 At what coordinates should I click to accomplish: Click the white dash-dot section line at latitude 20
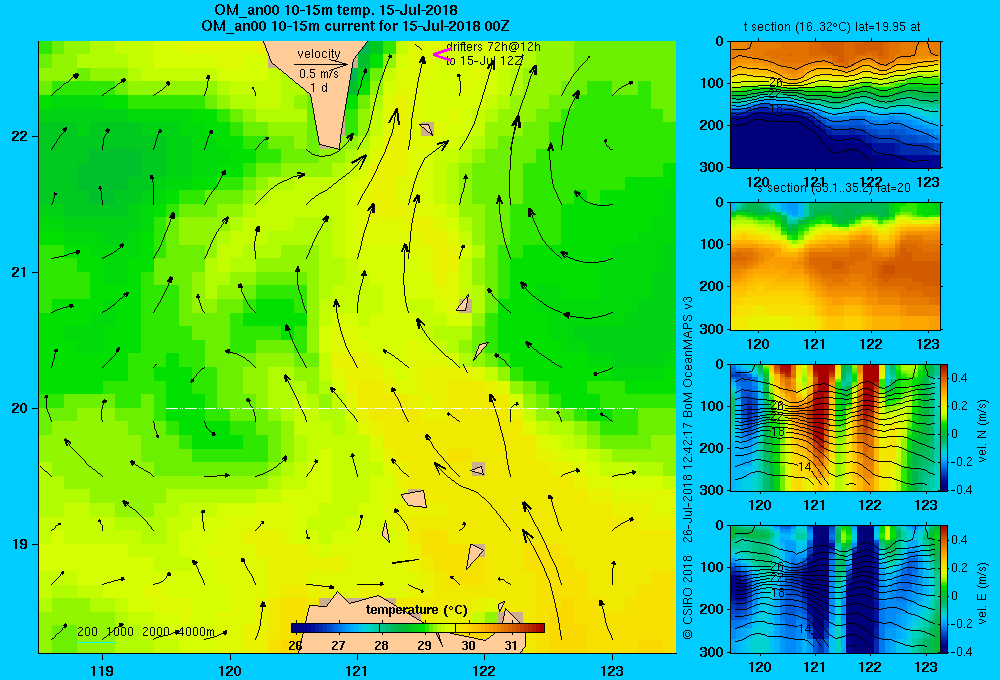tap(402, 408)
